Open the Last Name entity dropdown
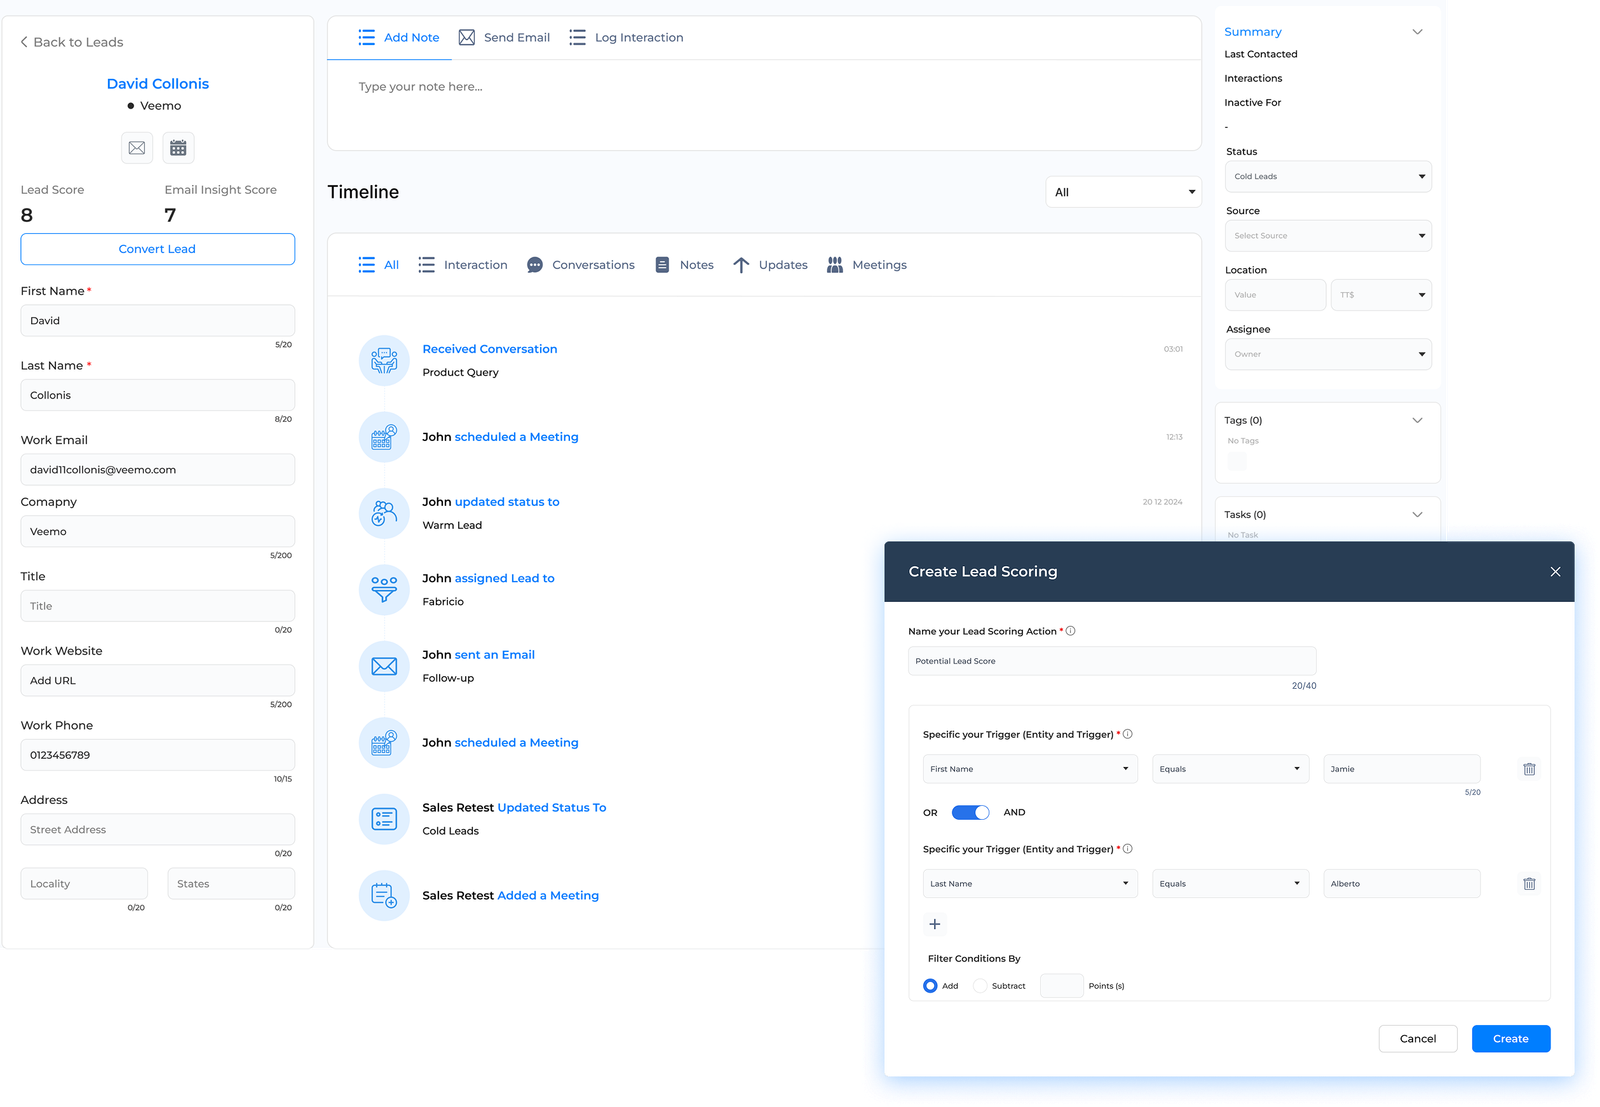Screen dimensions: 1600x1107 tap(1030, 884)
